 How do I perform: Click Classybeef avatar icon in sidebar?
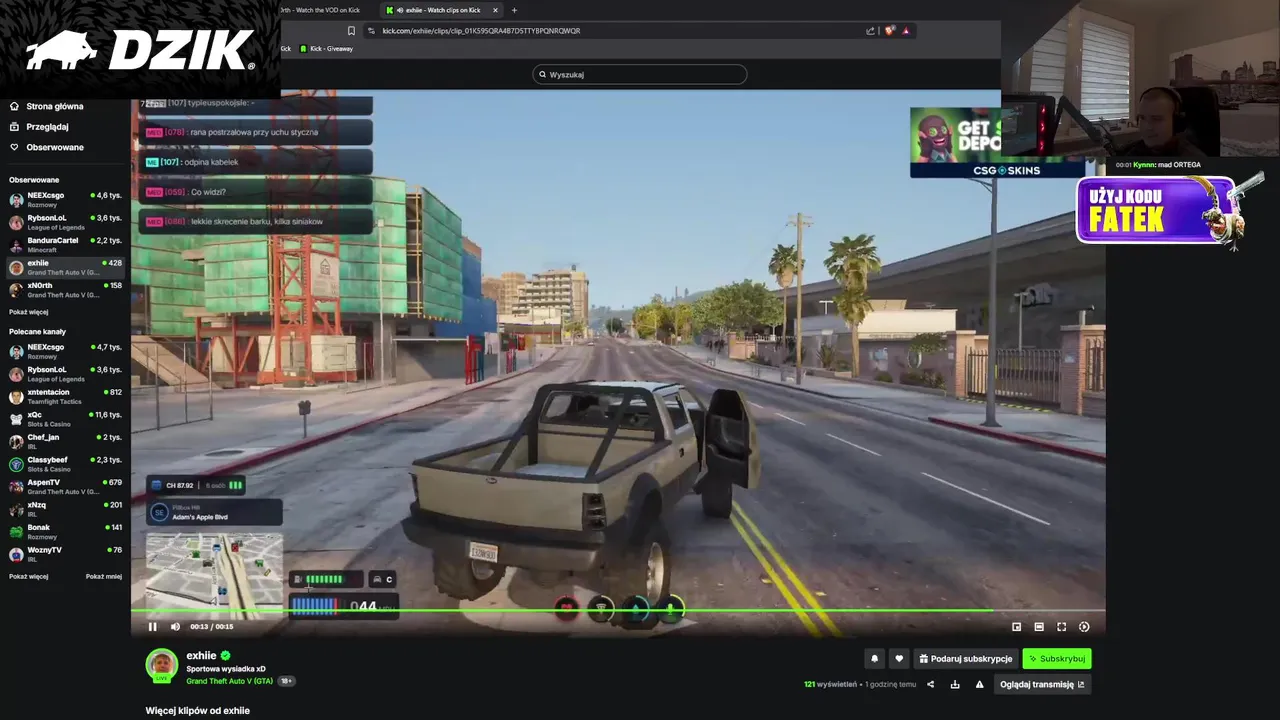tap(16, 464)
